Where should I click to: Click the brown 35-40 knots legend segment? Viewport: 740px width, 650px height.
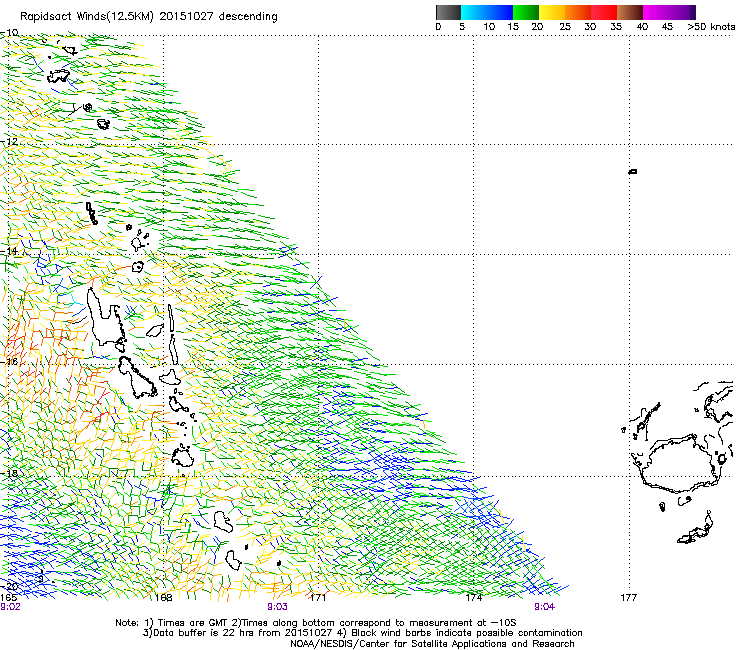(x=630, y=12)
